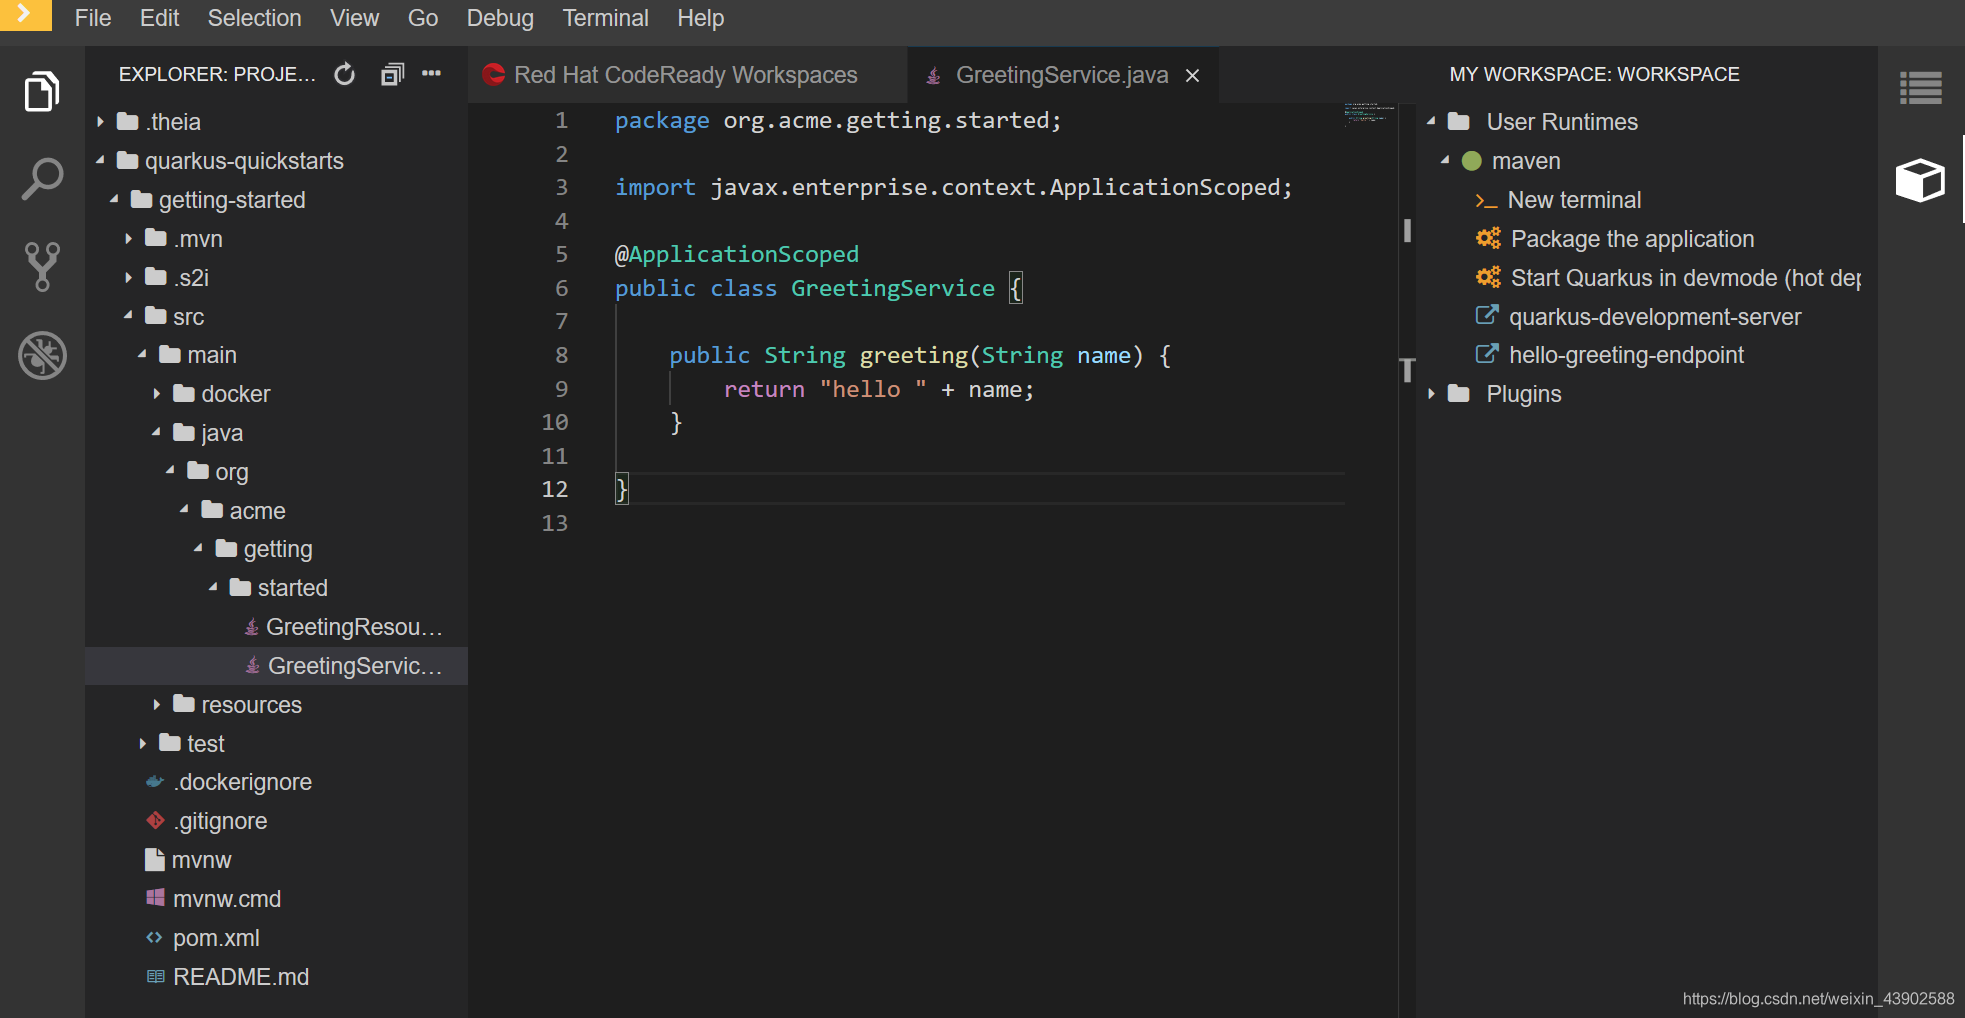Click gears icon of Package the application
The height and width of the screenshot is (1018, 1965).
click(x=1488, y=238)
